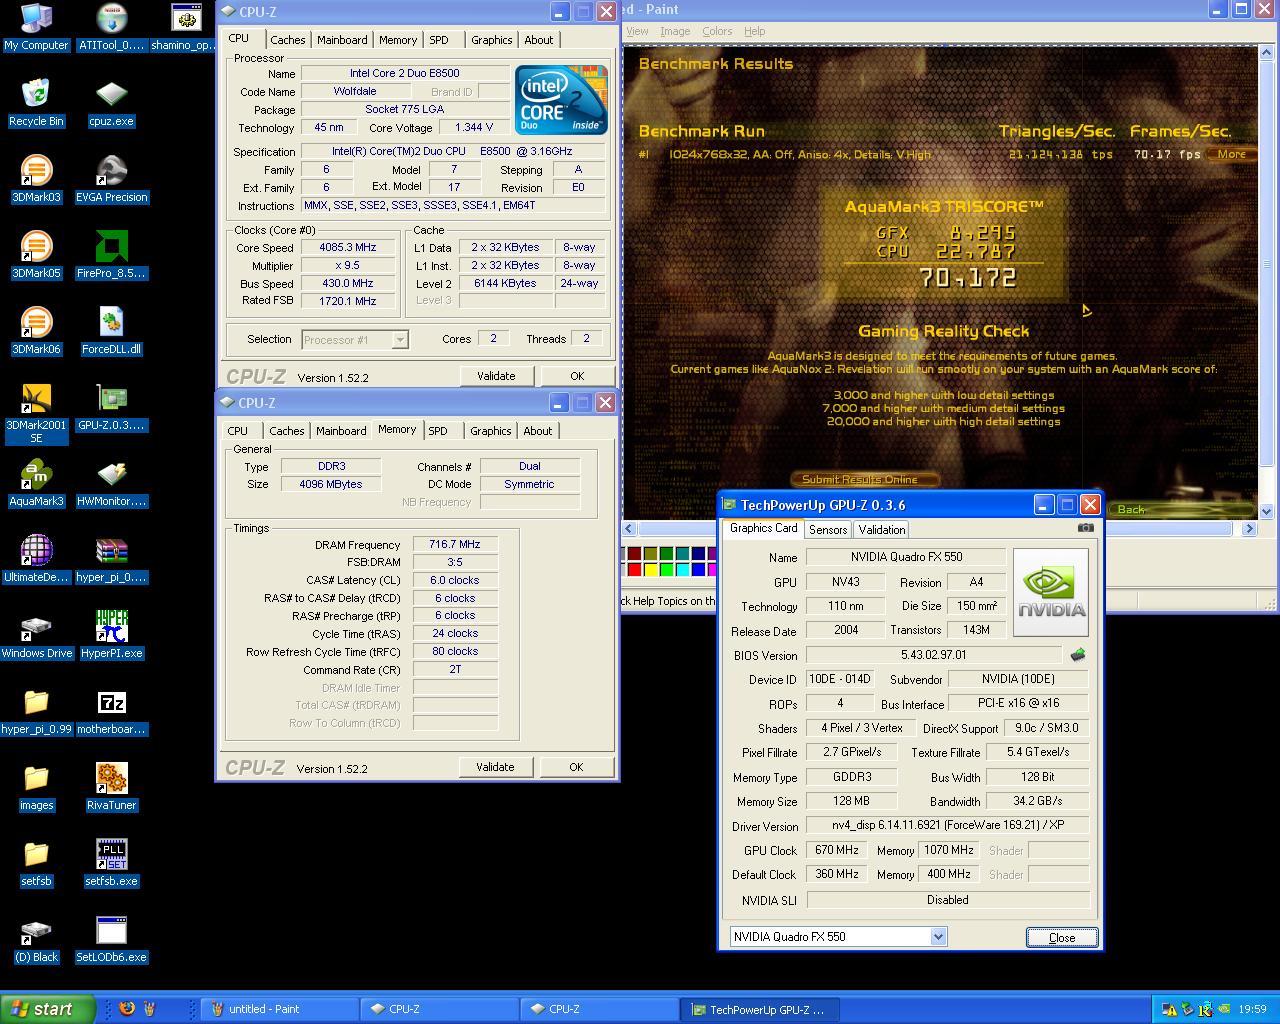Open the Processor #1 selection dropdown
This screenshot has height=1024, width=1280.
pos(399,340)
